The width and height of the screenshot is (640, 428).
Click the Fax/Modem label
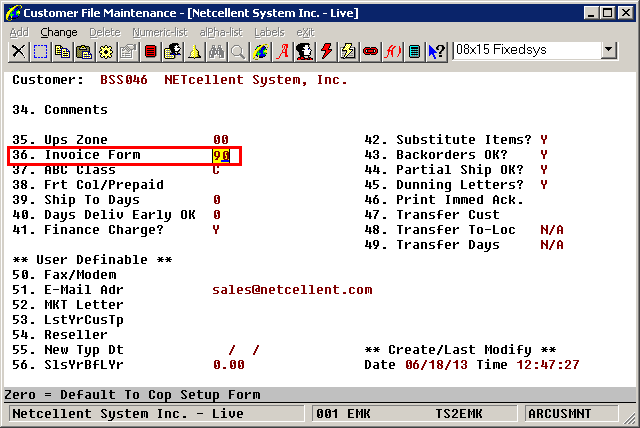pos(80,275)
